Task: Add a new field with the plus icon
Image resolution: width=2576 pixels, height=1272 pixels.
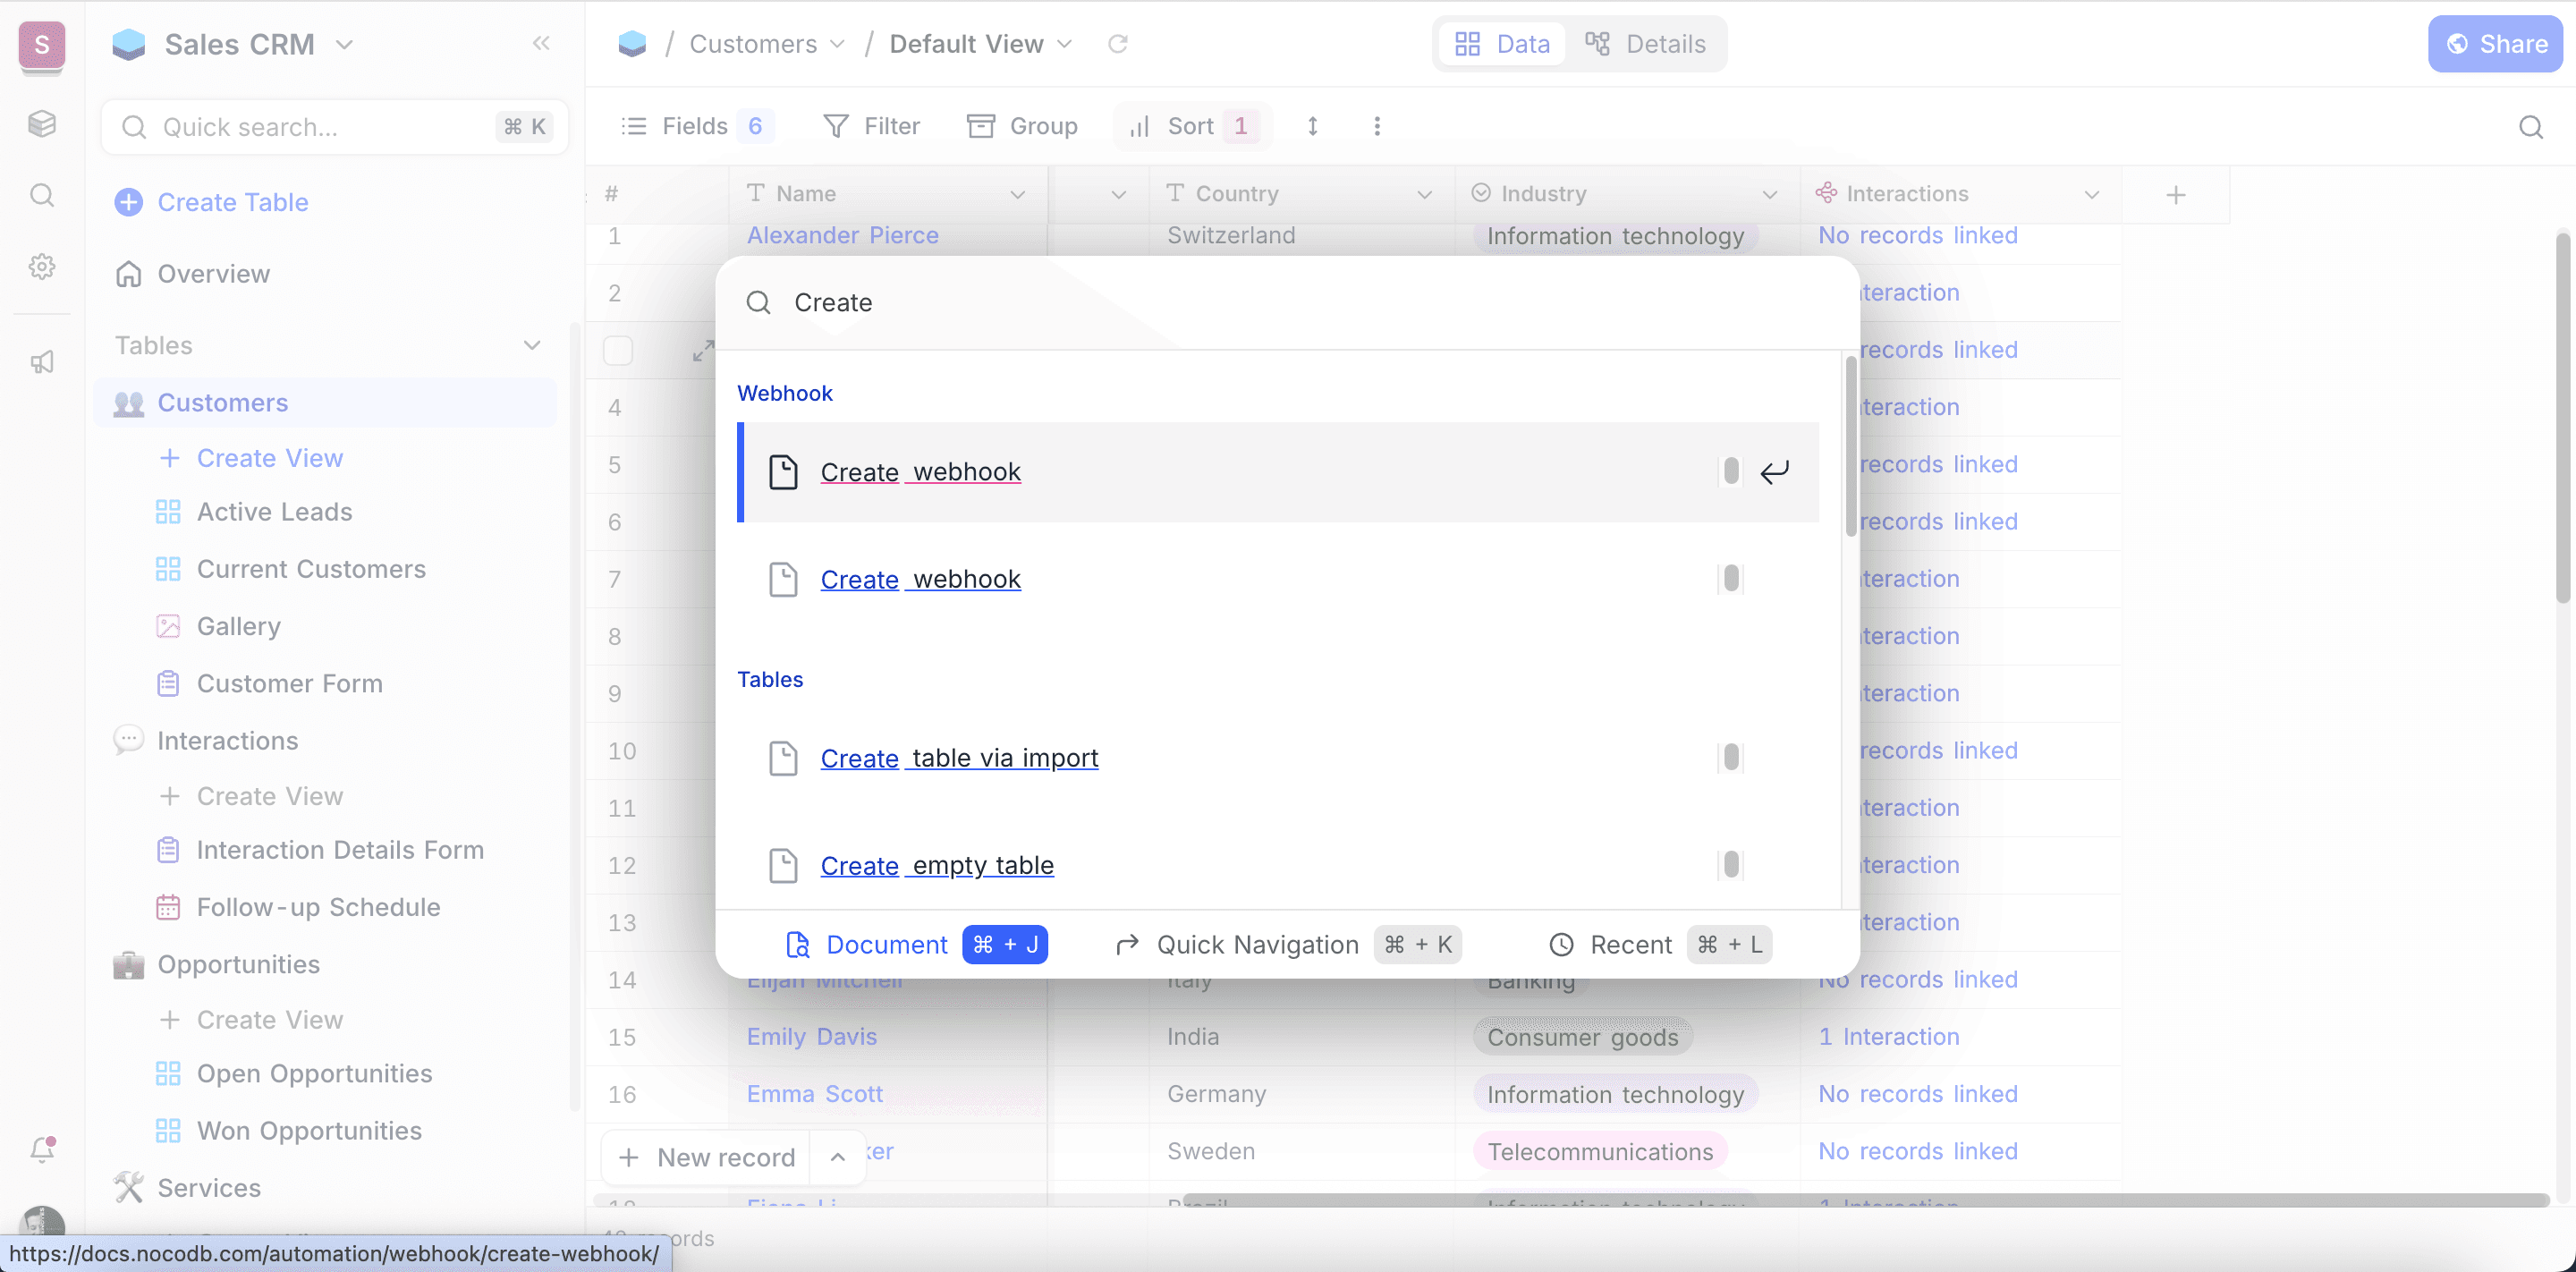Action: (2176, 194)
